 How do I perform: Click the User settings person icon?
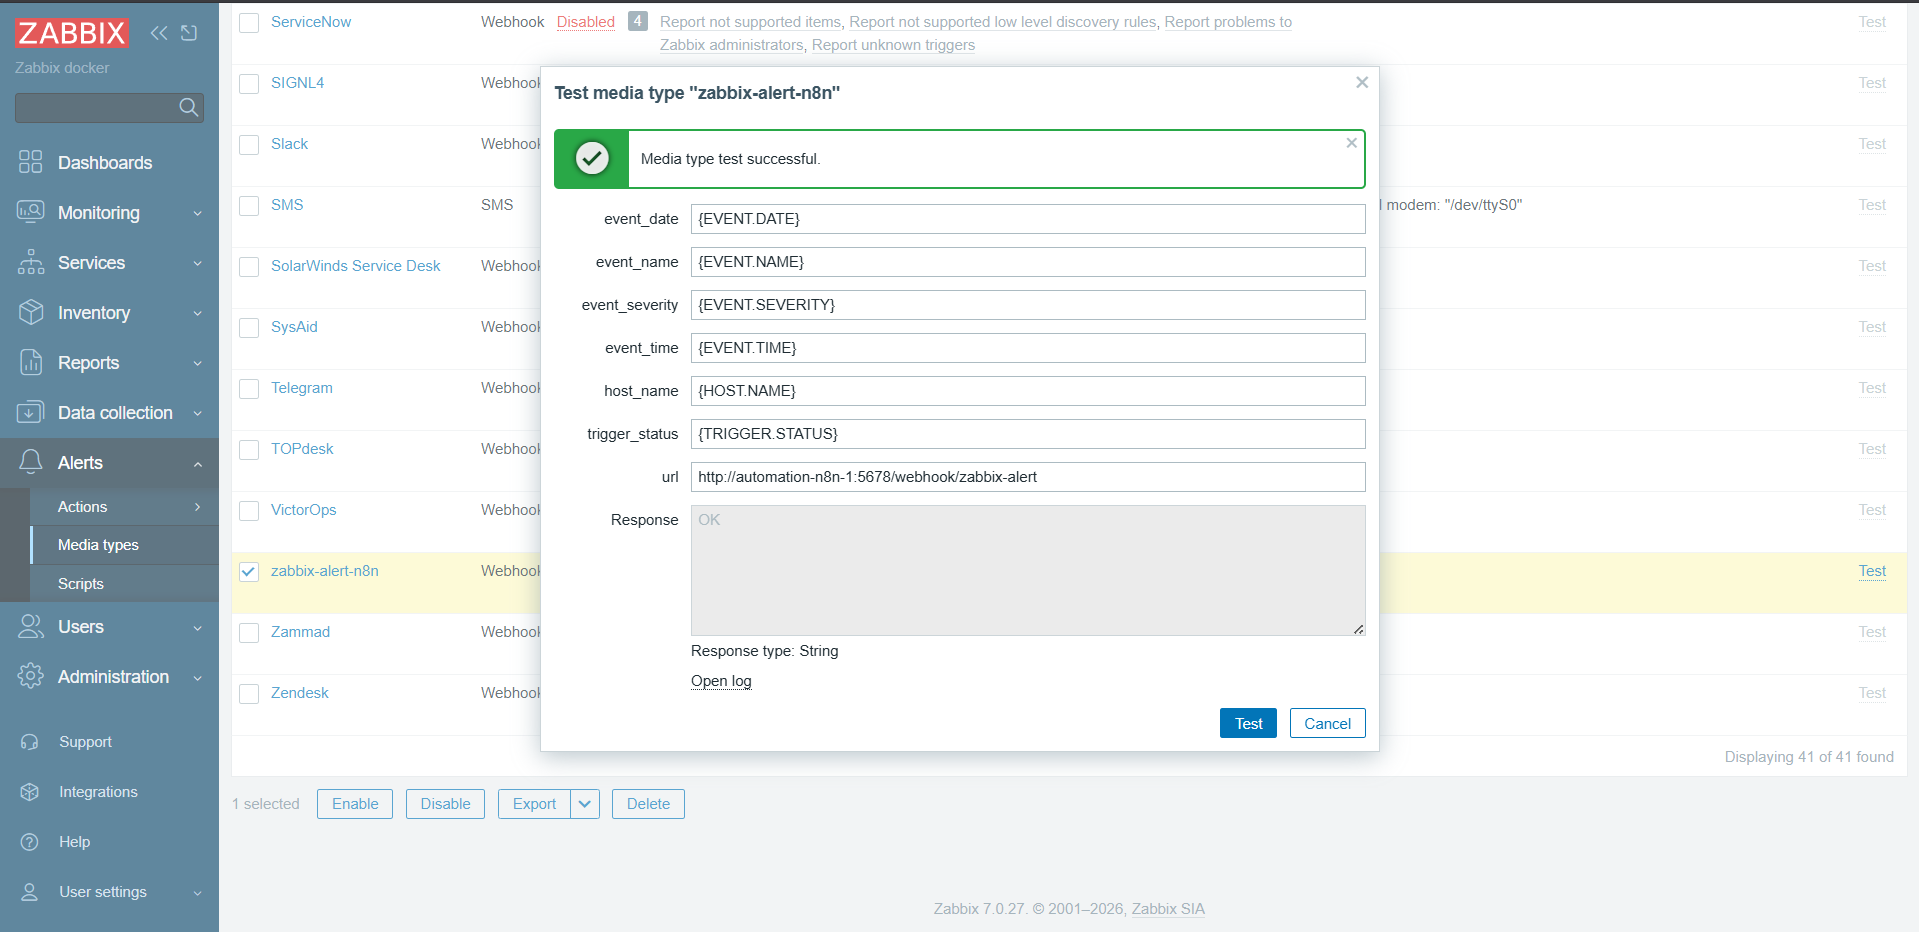point(30,892)
